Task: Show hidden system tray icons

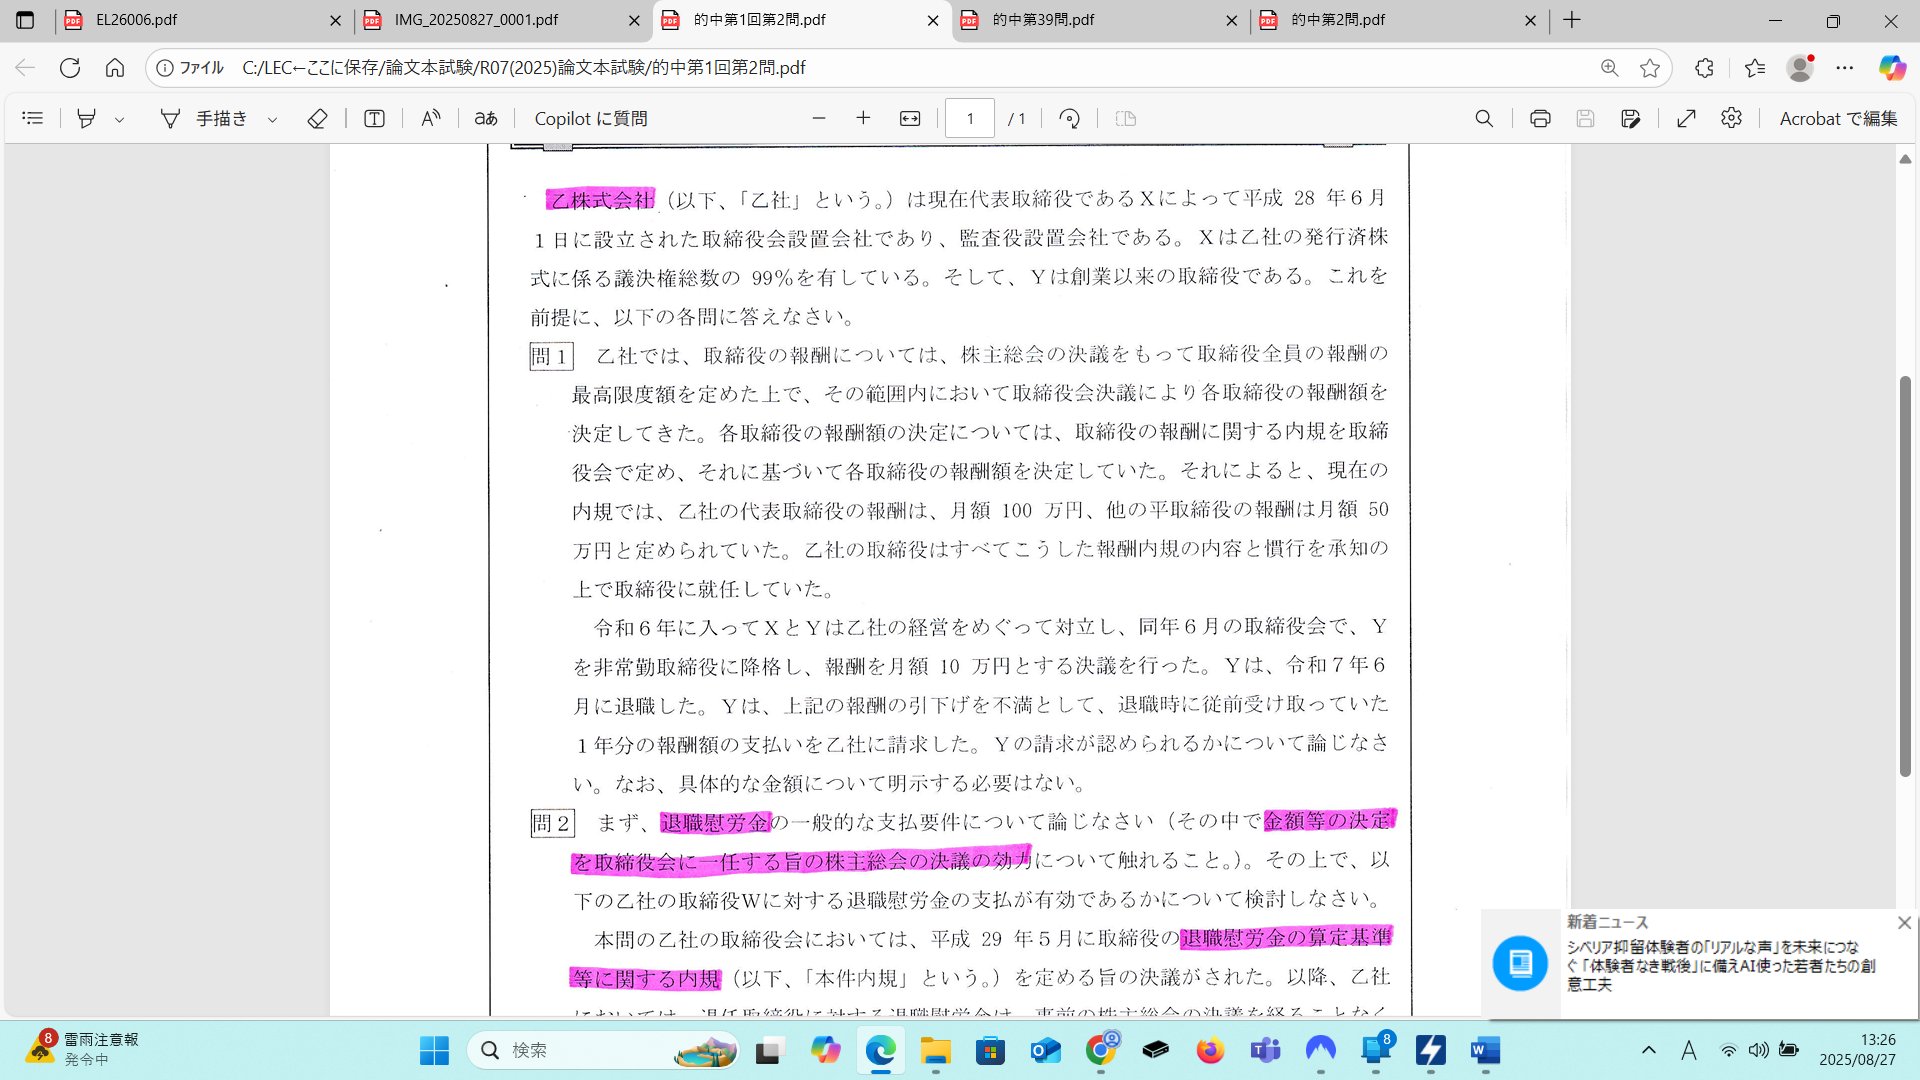Action: [x=1649, y=1050]
